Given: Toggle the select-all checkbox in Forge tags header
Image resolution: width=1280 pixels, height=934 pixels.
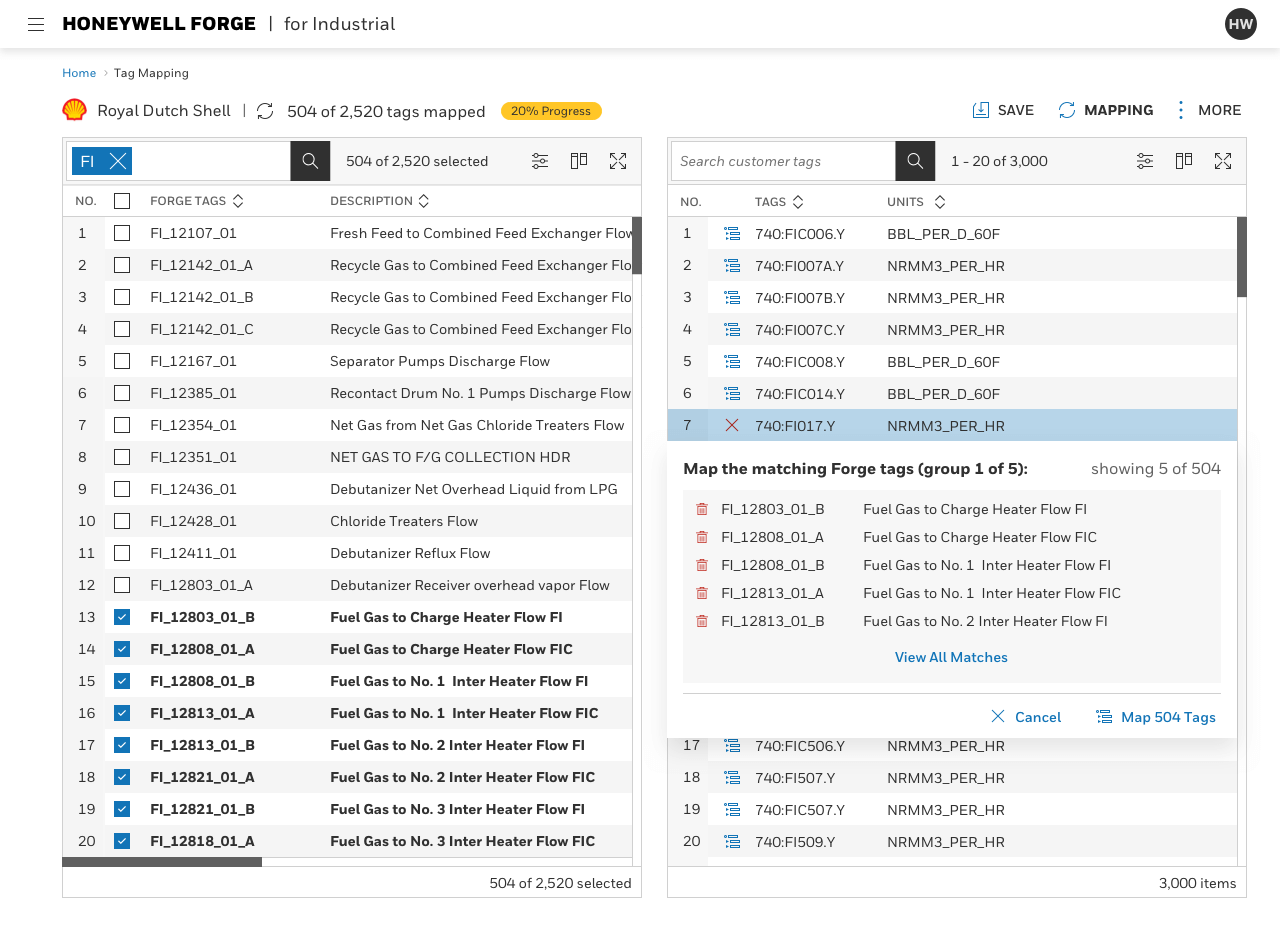Looking at the screenshot, I should point(122,201).
